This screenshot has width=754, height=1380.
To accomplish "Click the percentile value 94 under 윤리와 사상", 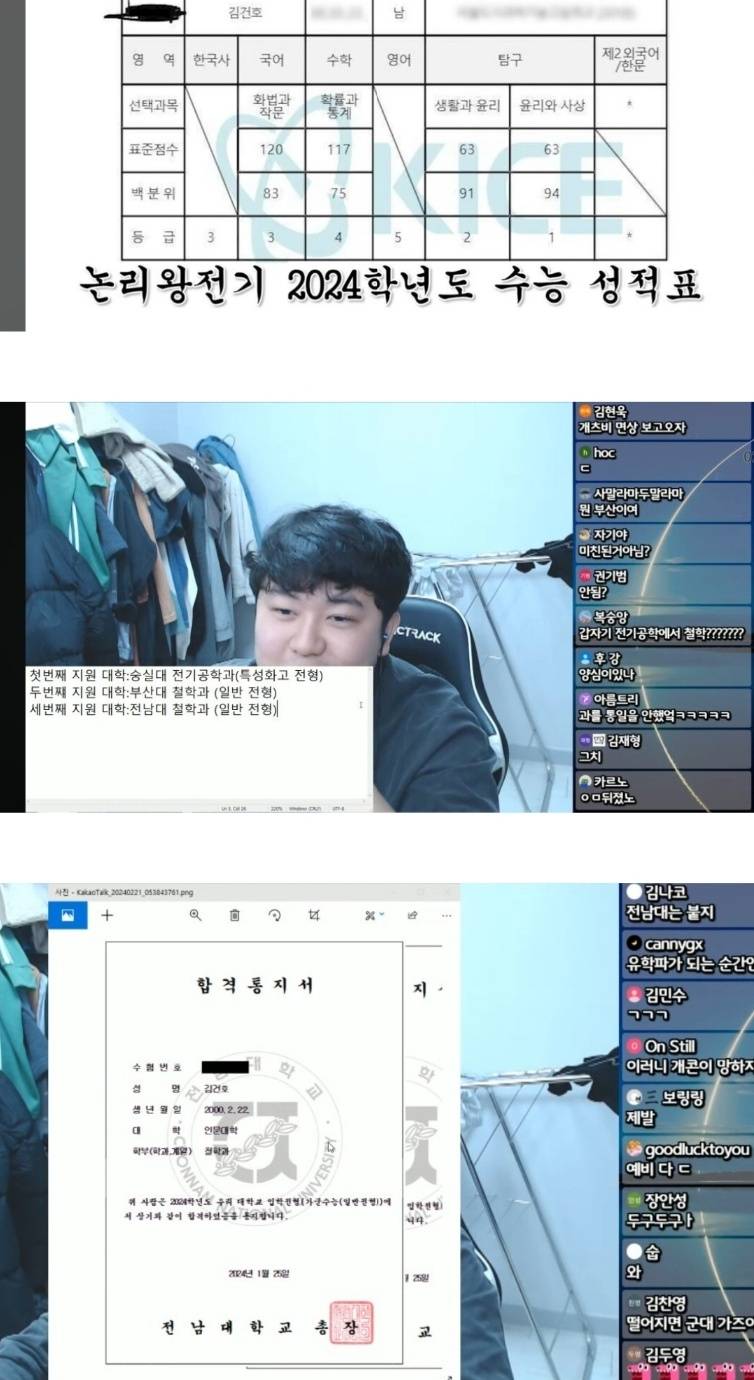I will coord(552,193).
